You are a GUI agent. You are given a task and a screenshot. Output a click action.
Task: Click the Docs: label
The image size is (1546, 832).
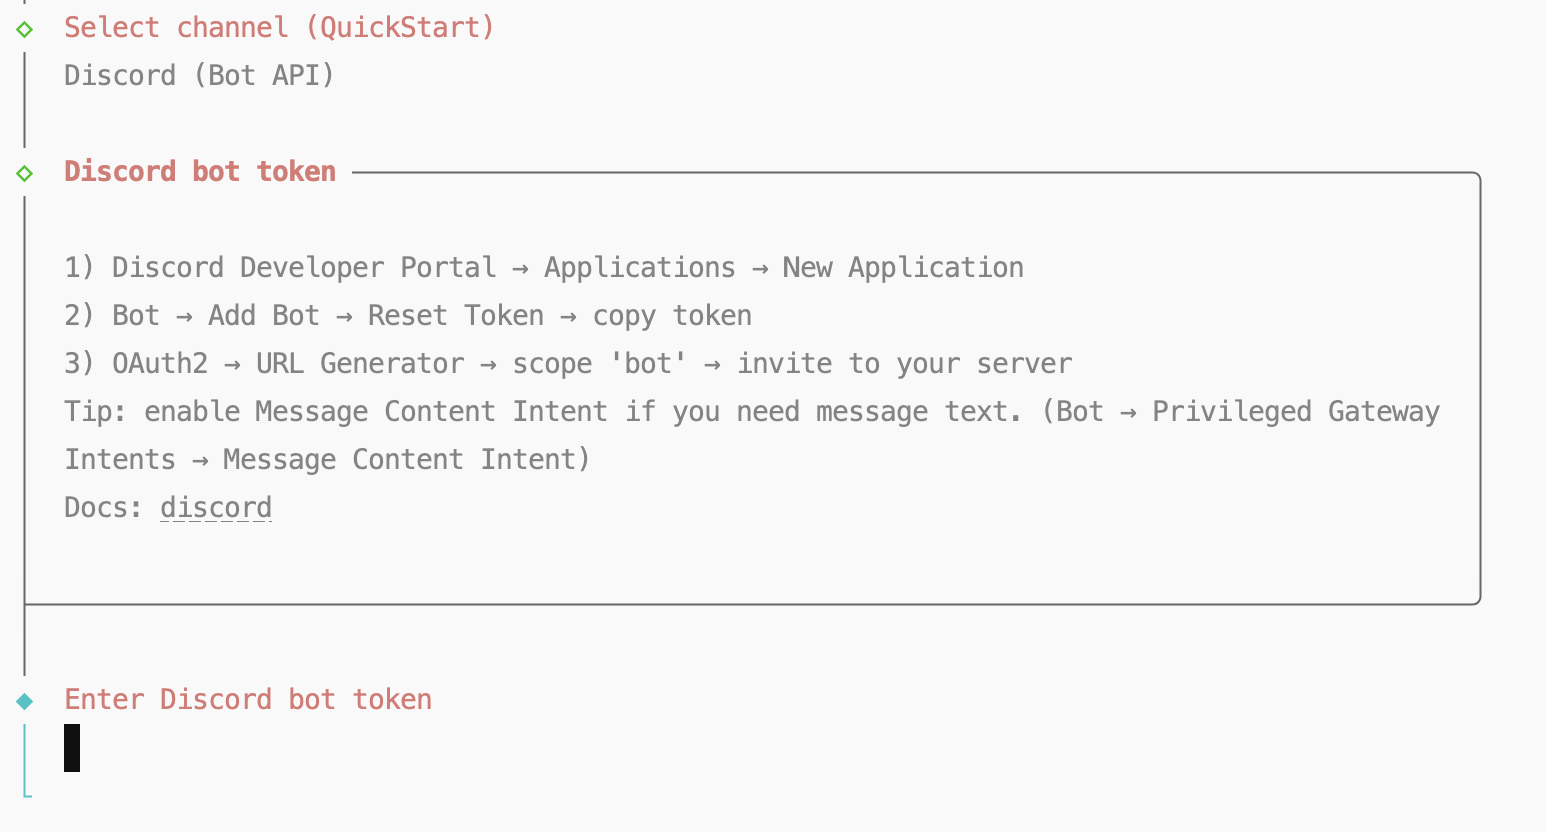[x=103, y=508]
